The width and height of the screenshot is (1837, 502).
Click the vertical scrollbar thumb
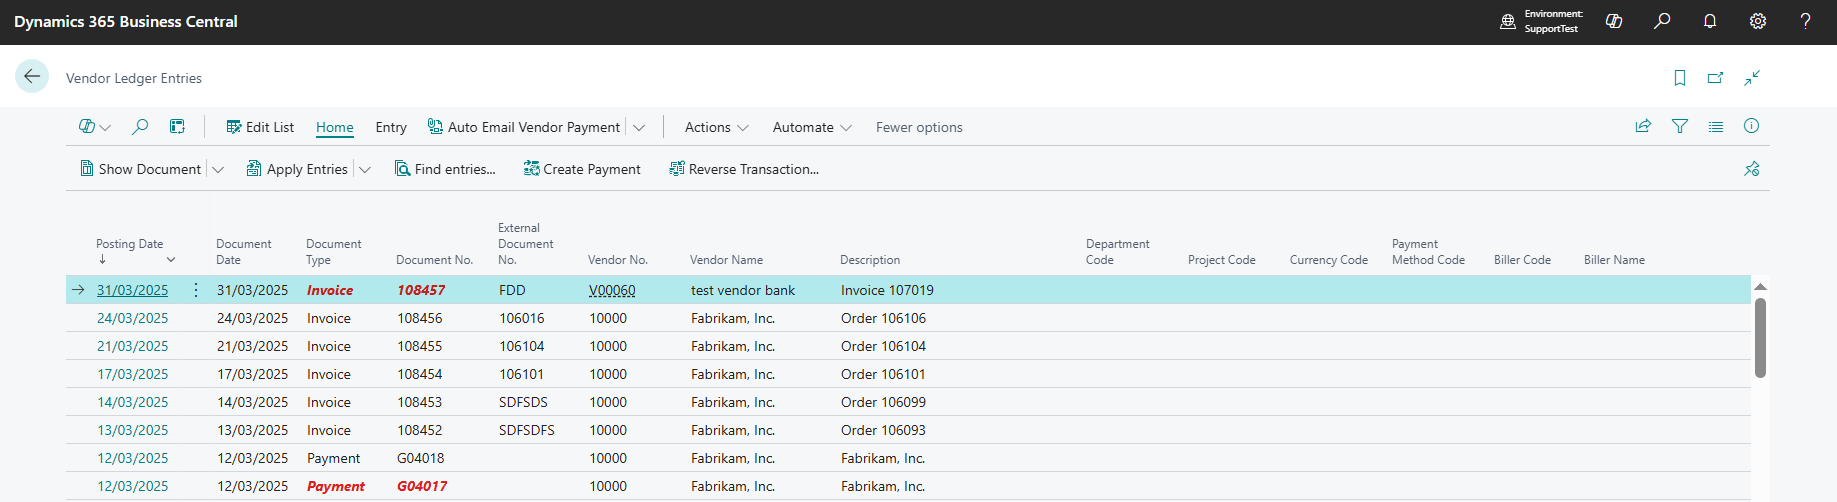pos(1760,338)
